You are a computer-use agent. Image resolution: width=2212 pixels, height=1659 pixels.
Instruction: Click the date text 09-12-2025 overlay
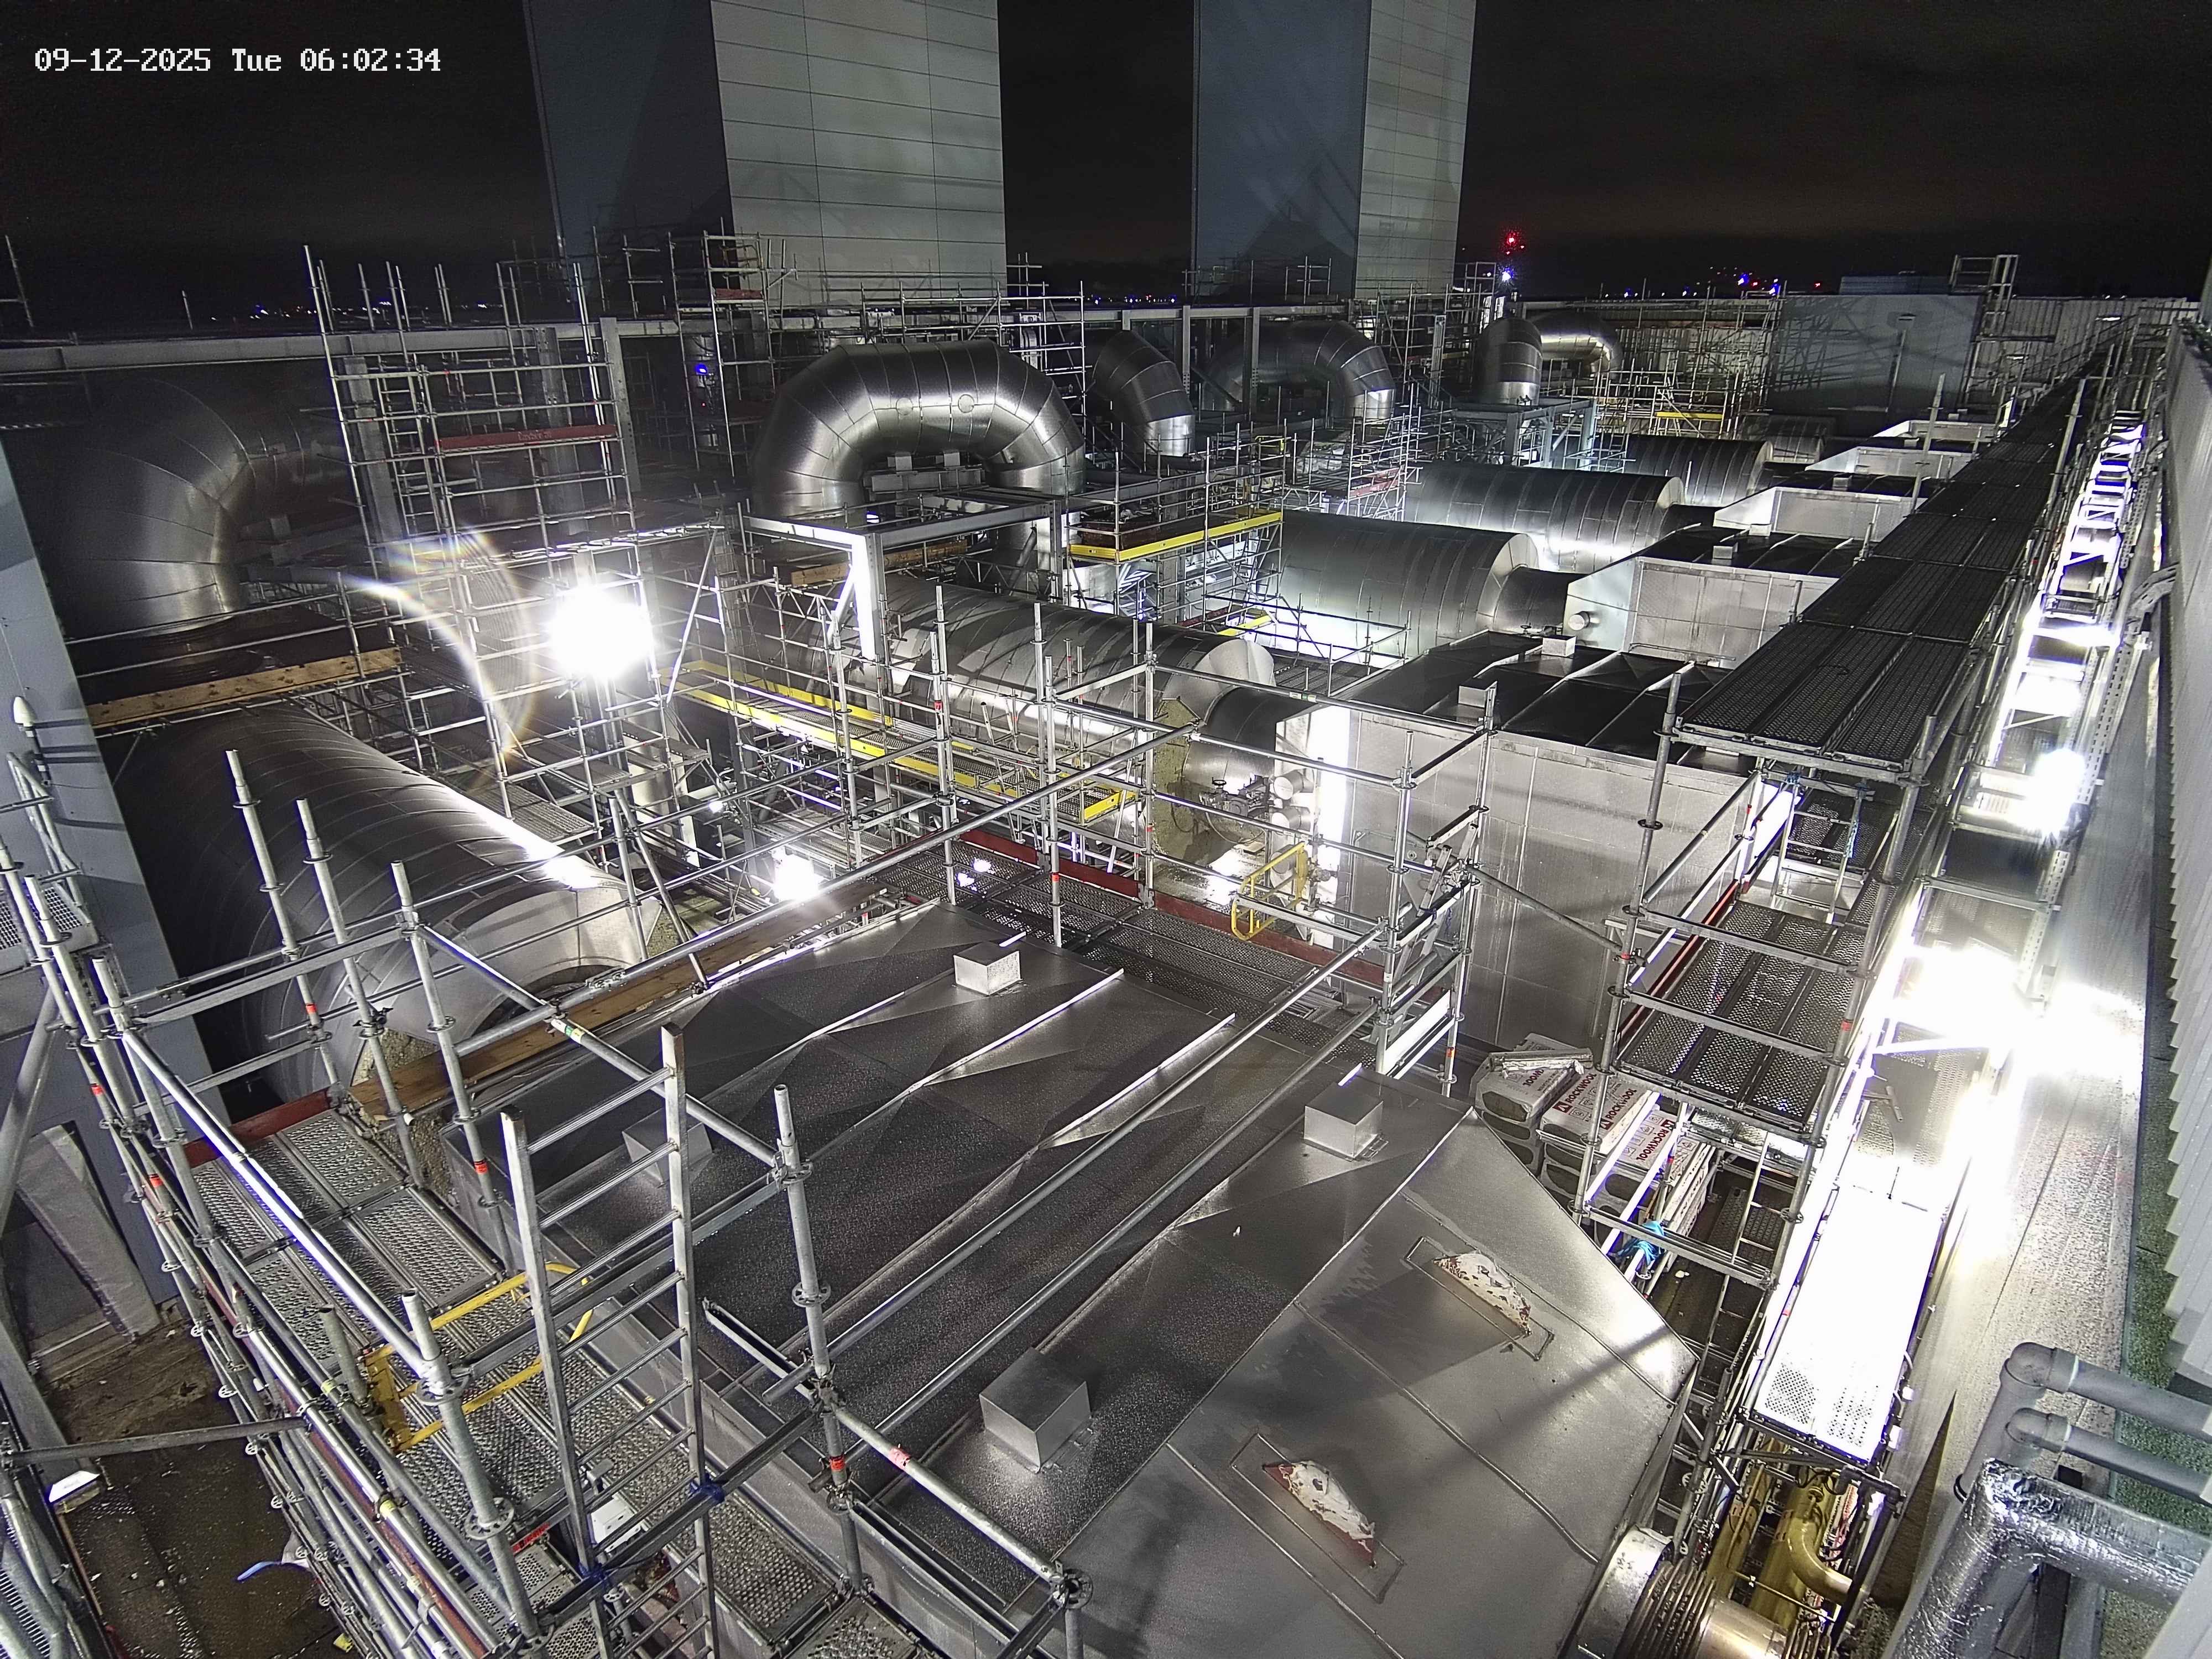coord(122,61)
